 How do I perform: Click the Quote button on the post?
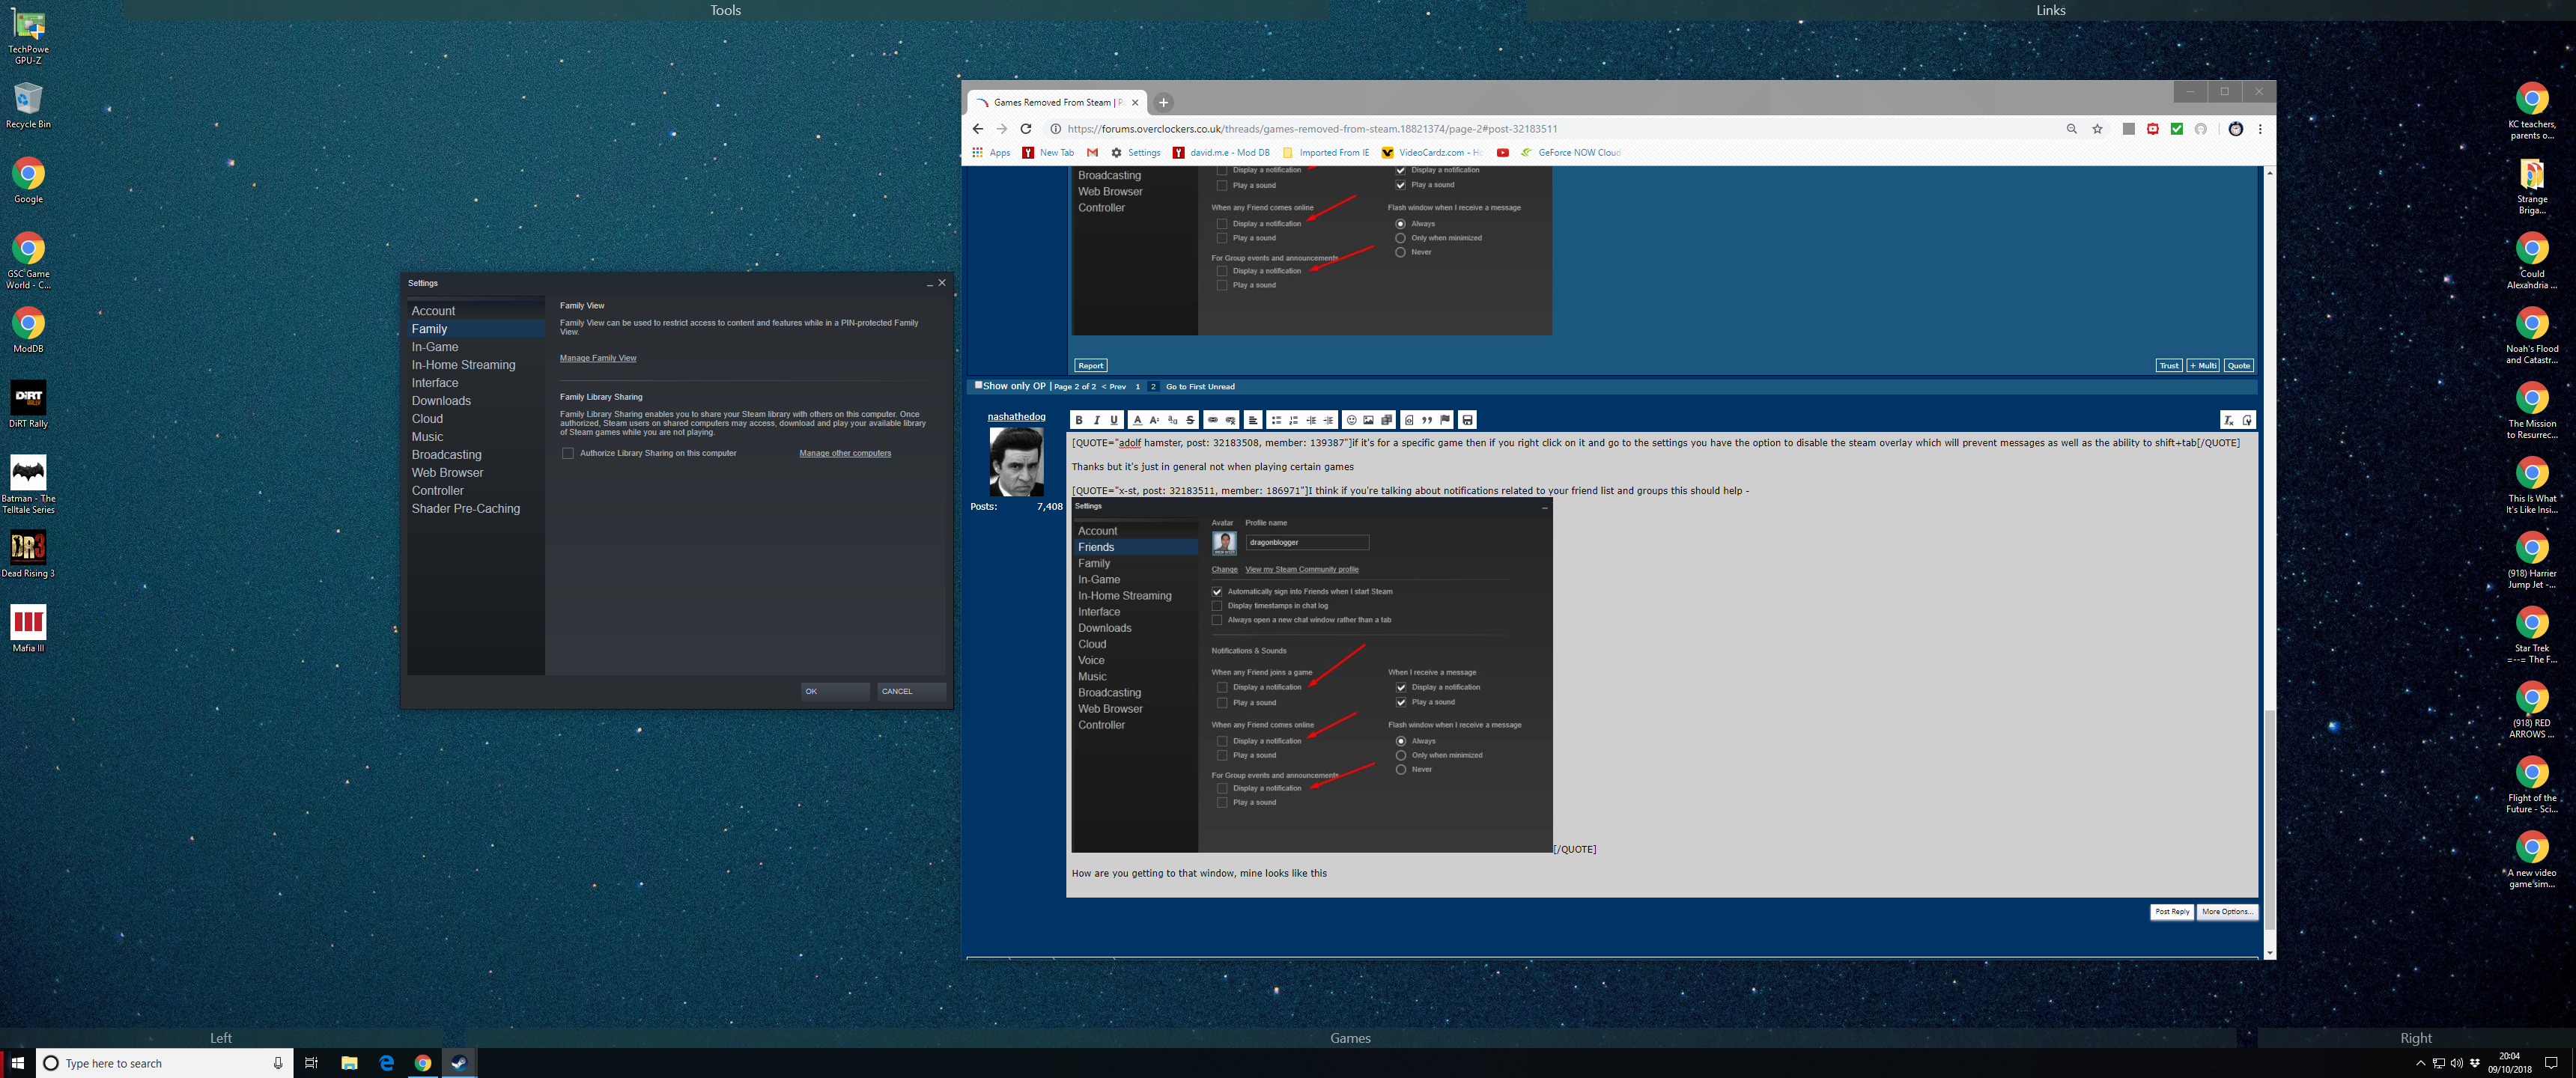coord(2239,365)
